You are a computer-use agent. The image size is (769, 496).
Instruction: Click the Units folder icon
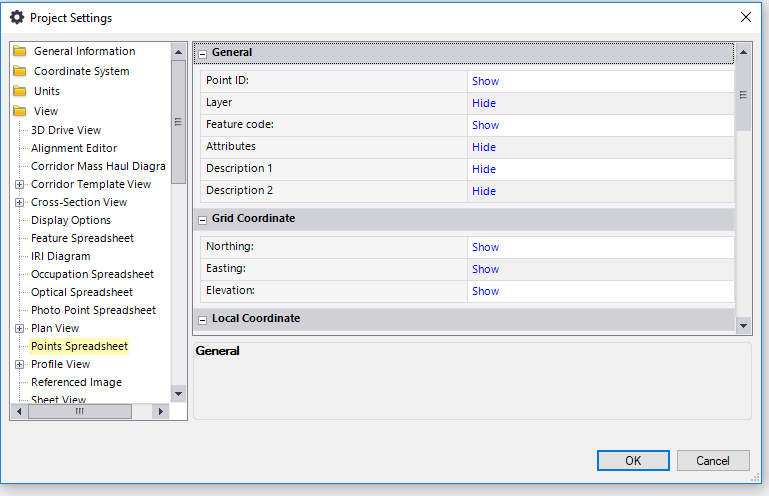20,92
